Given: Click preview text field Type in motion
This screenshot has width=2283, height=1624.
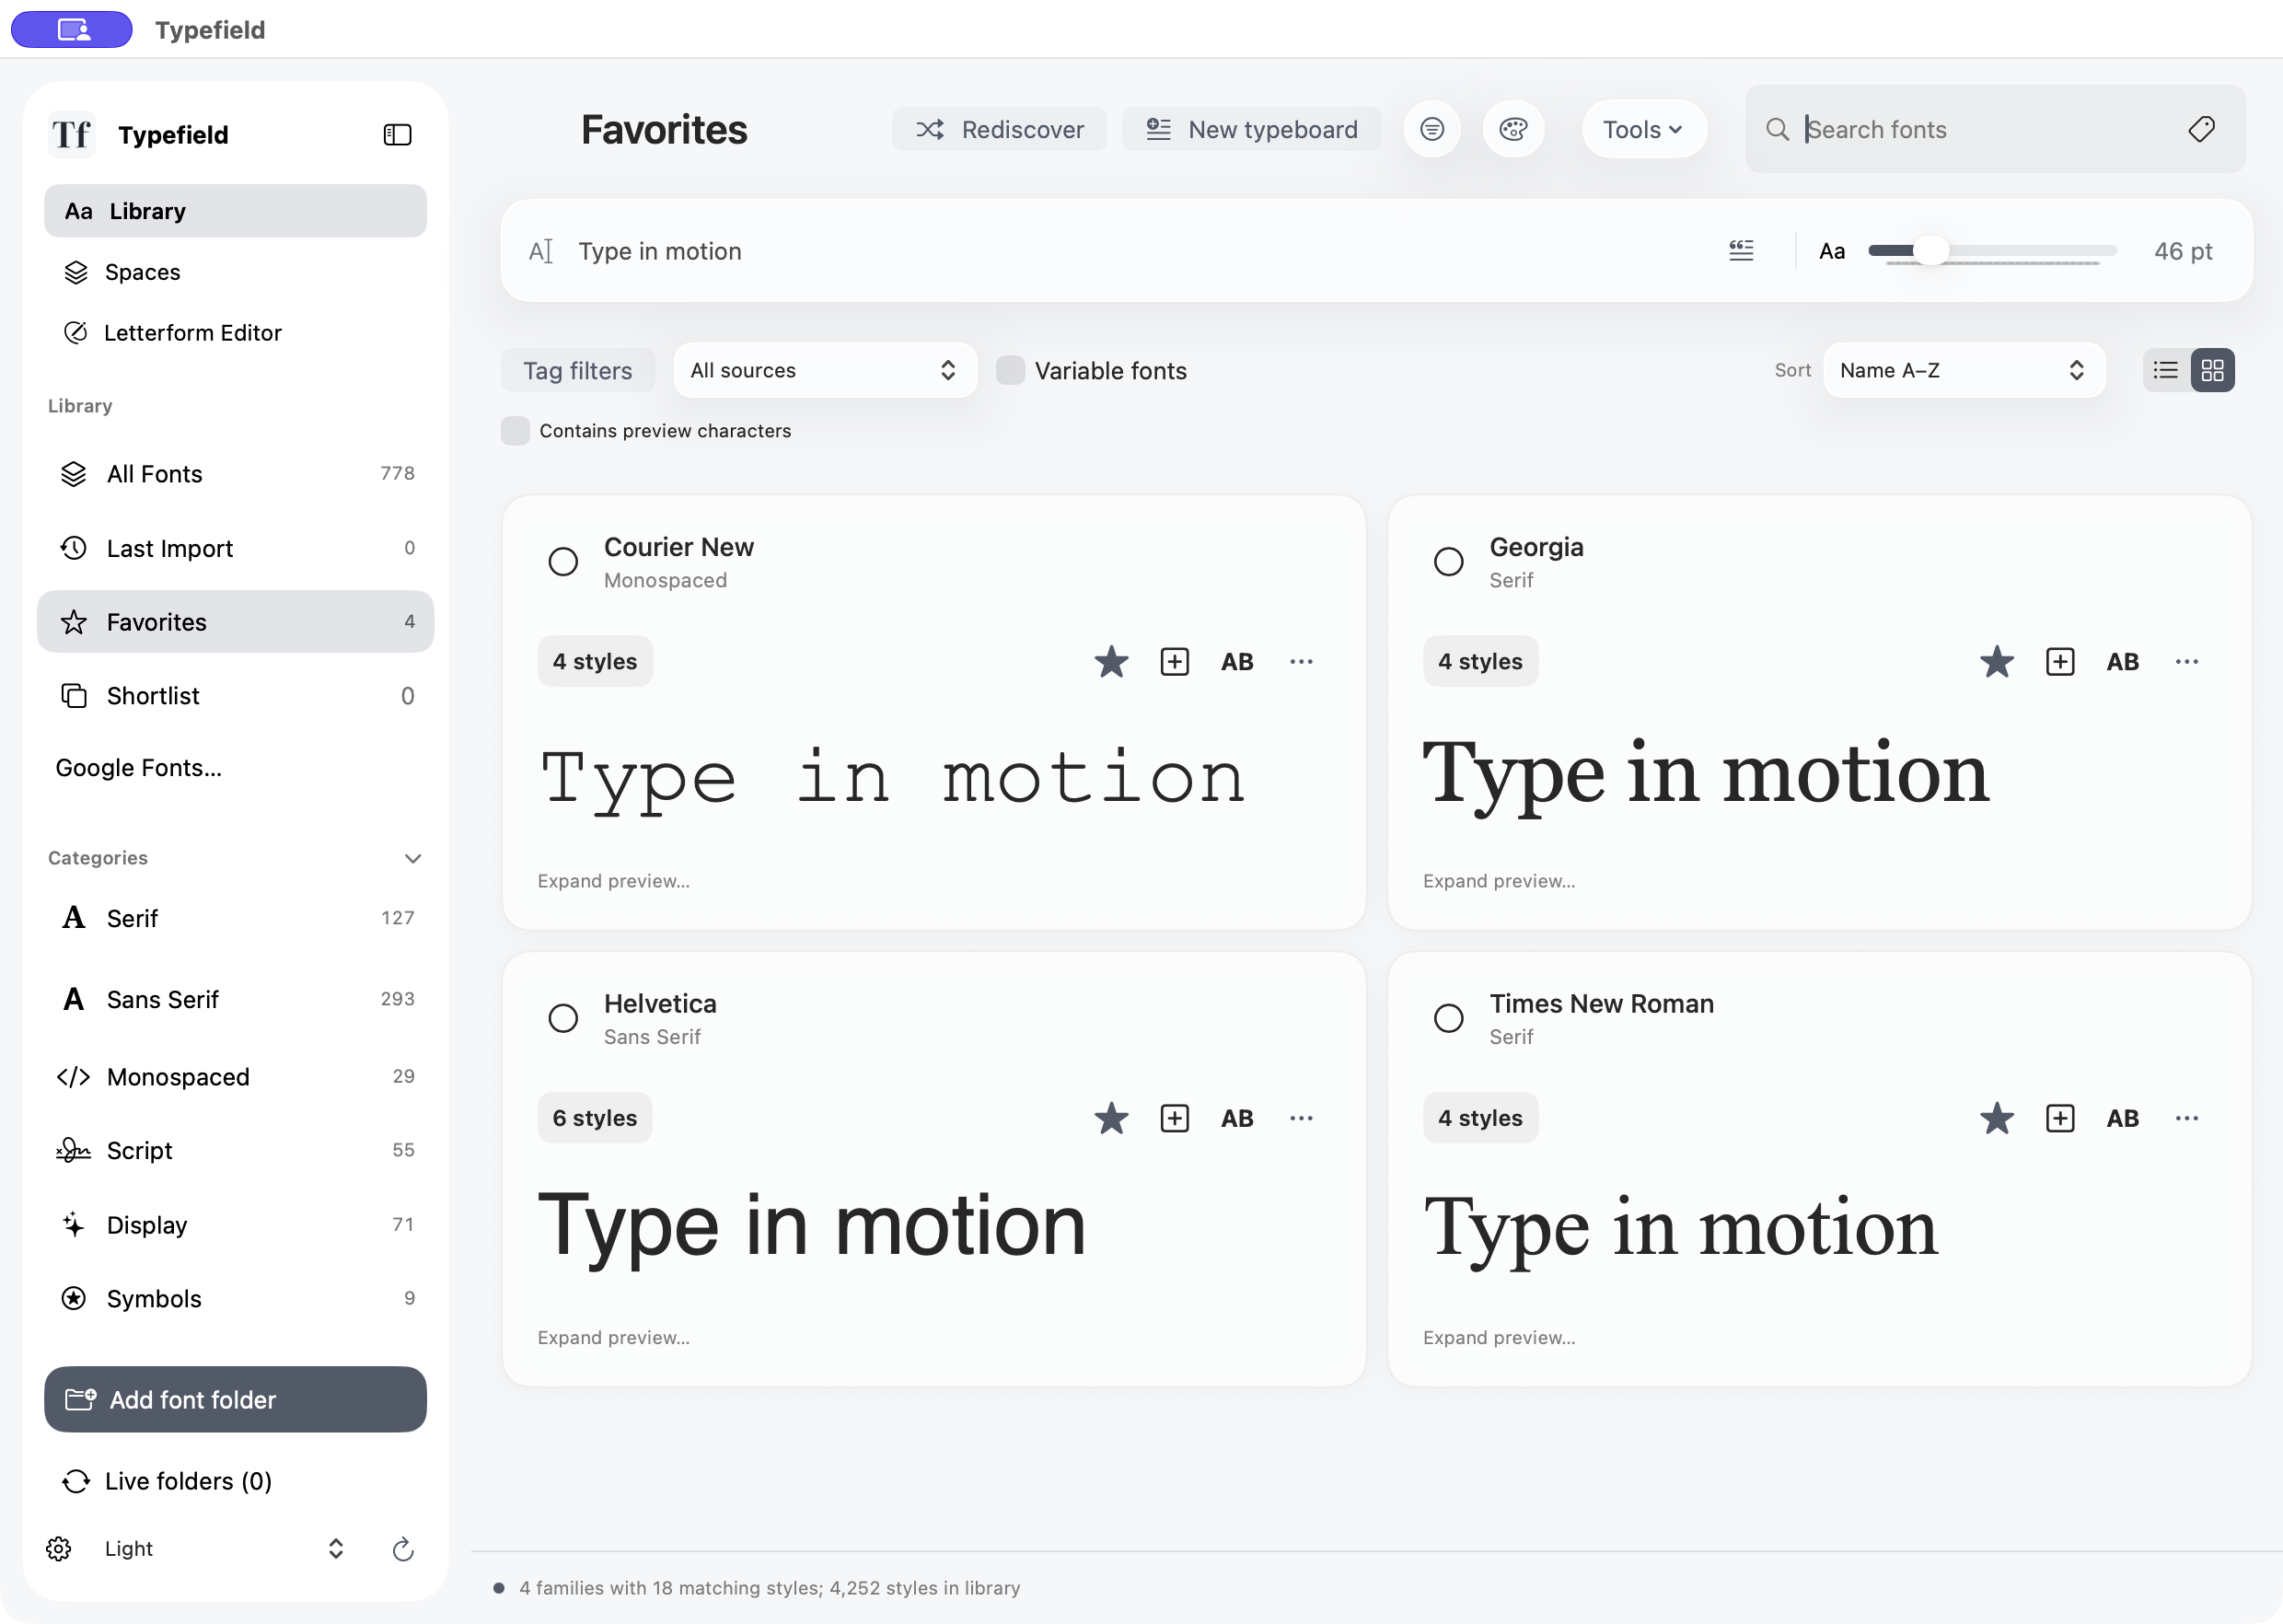Looking at the screenshot, I should coord(1140,250).
